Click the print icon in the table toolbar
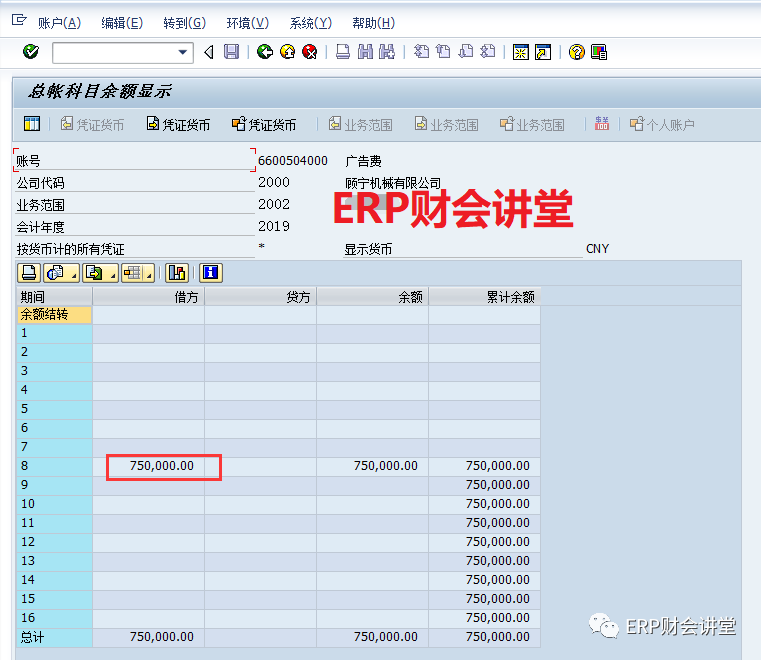 click(29, 272)
